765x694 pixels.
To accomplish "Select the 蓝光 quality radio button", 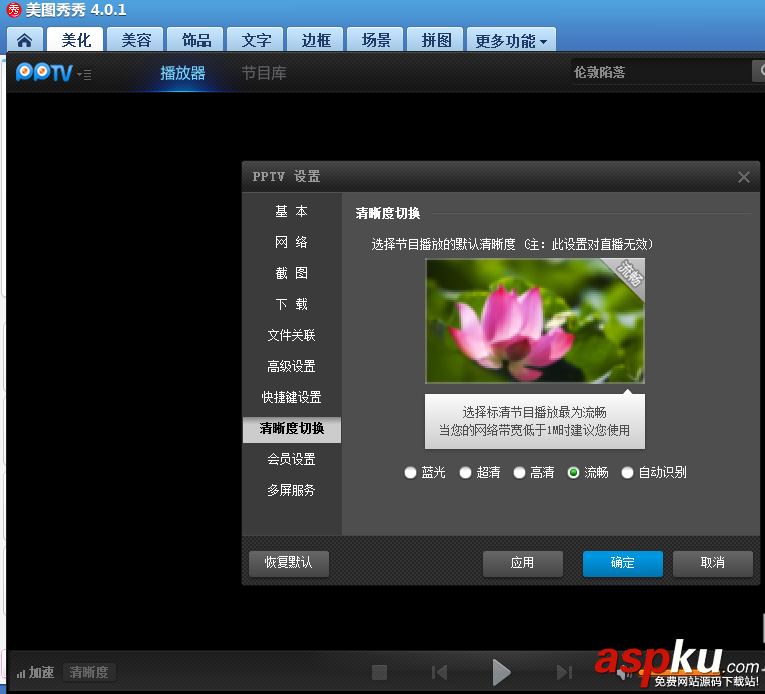I will pyautogui.click(x=410, y=472).
